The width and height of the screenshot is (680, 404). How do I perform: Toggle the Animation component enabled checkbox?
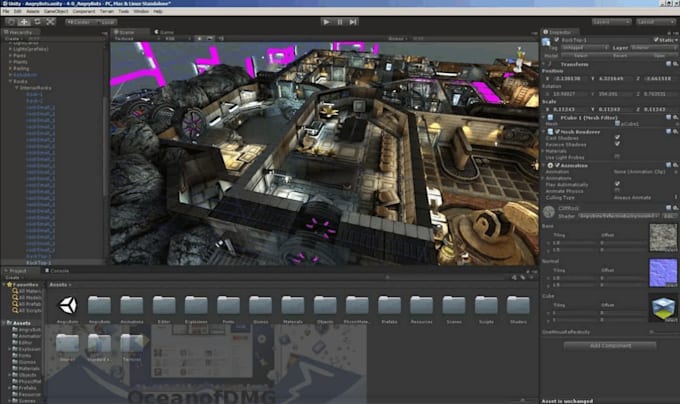[x=557, y=166]
